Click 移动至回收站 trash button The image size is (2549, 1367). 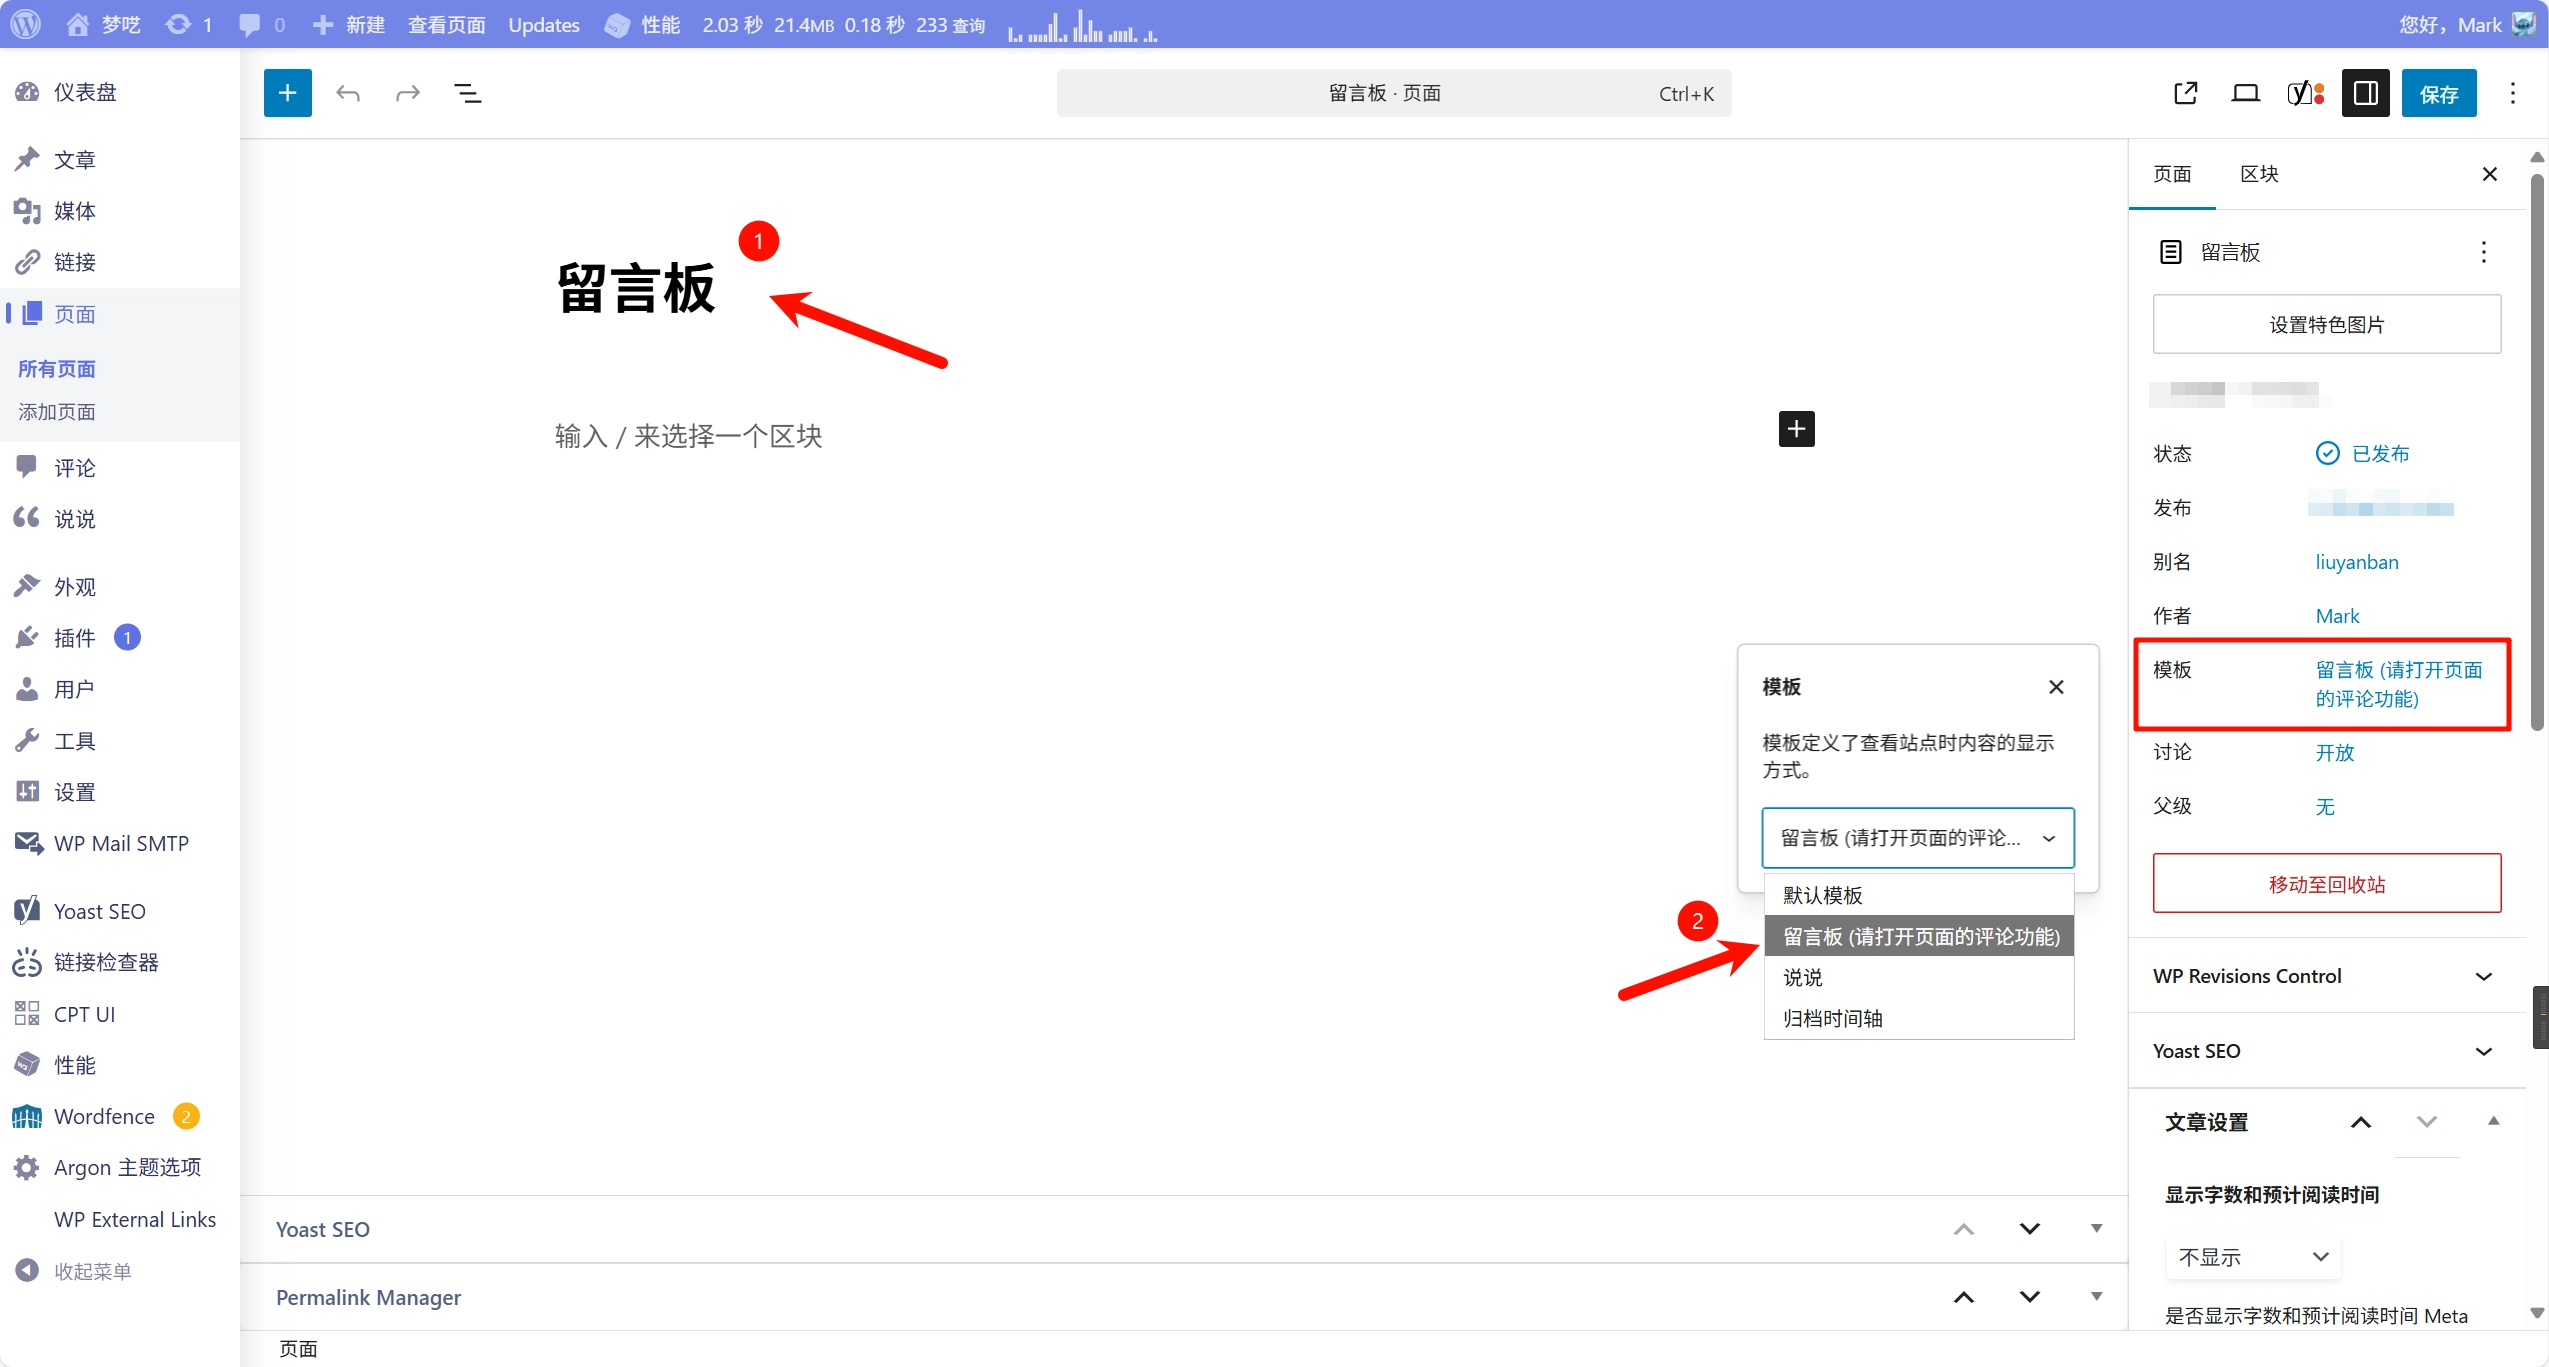(x=2326, y=884)
